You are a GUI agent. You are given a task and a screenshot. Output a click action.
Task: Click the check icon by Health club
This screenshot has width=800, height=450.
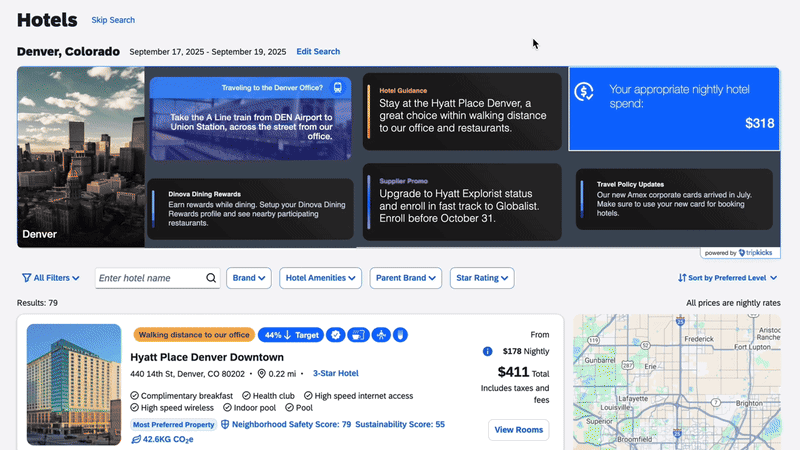(246, 395)
